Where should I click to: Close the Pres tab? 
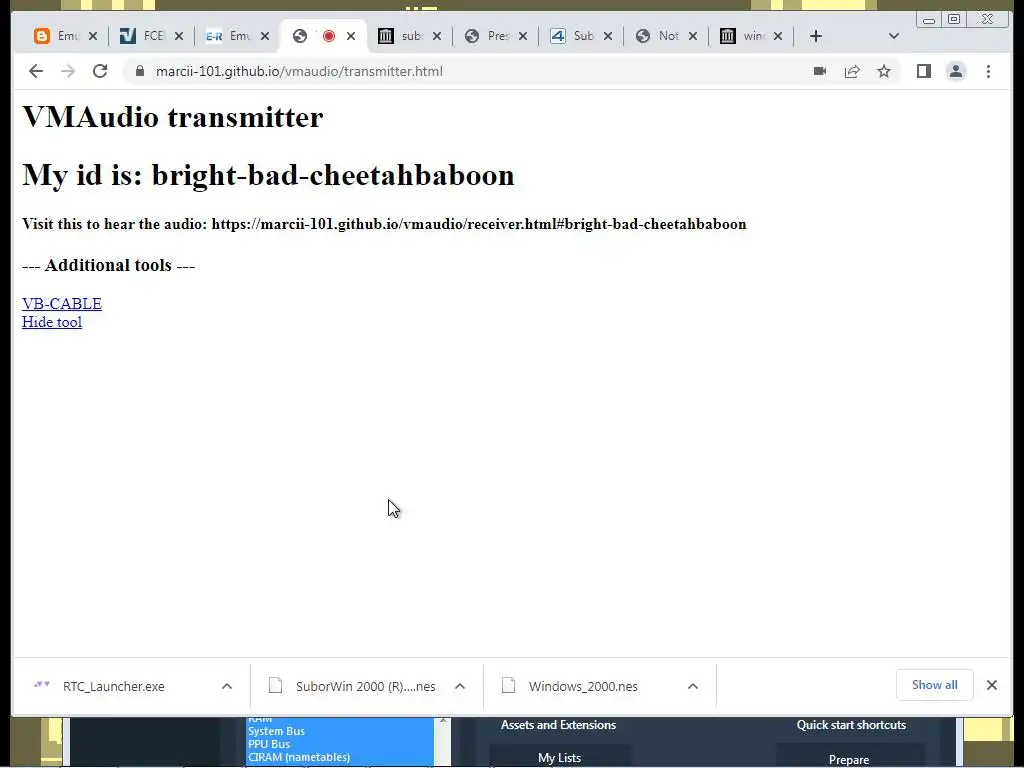pos(522,36)
